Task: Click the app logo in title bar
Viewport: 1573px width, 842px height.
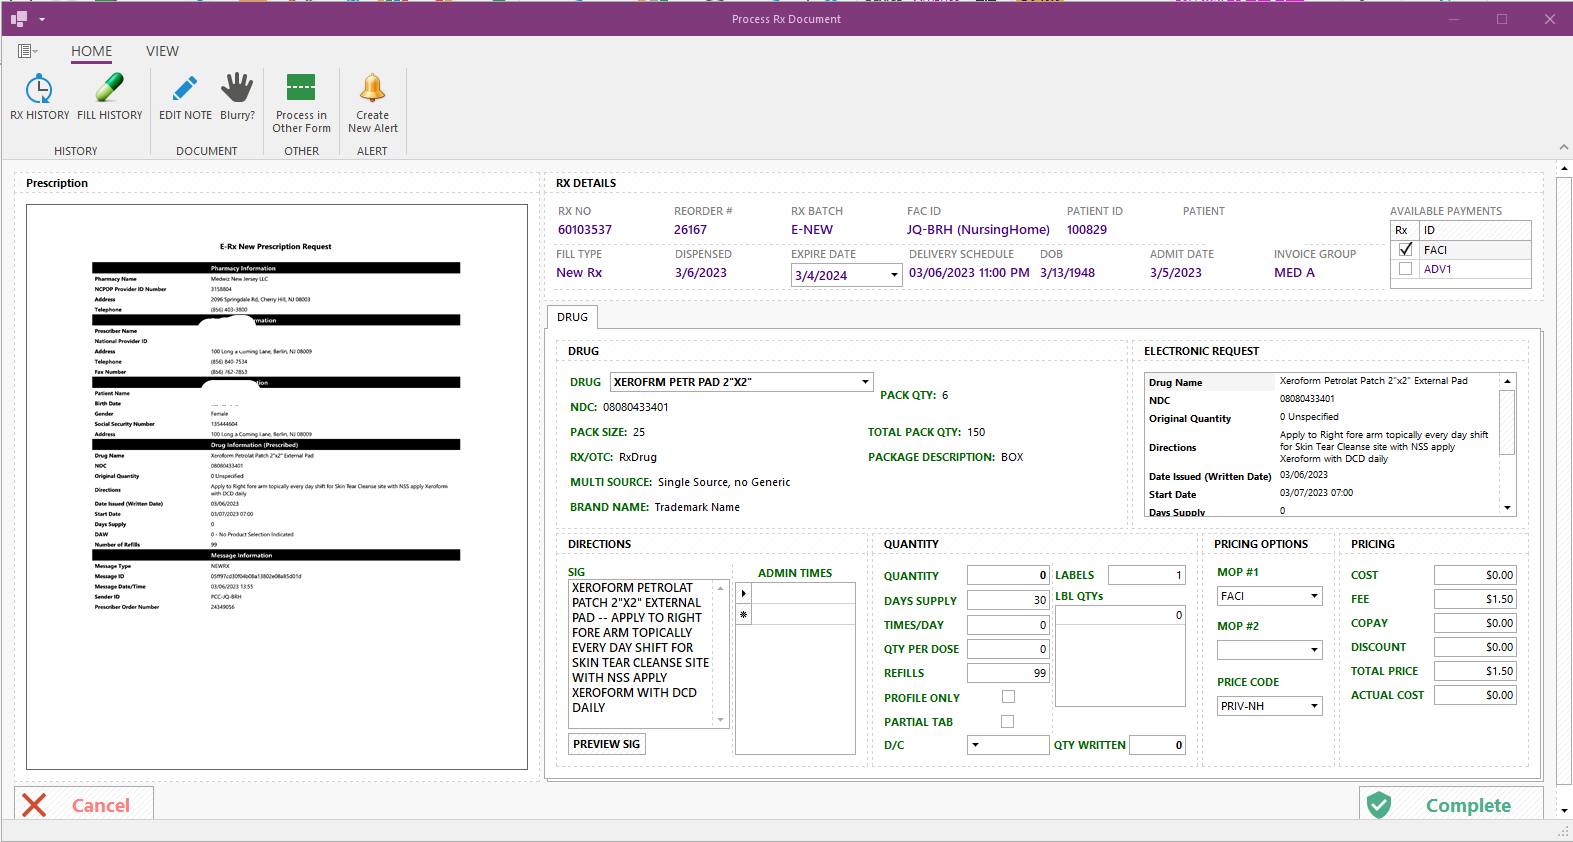Action: tap(19, 19)
